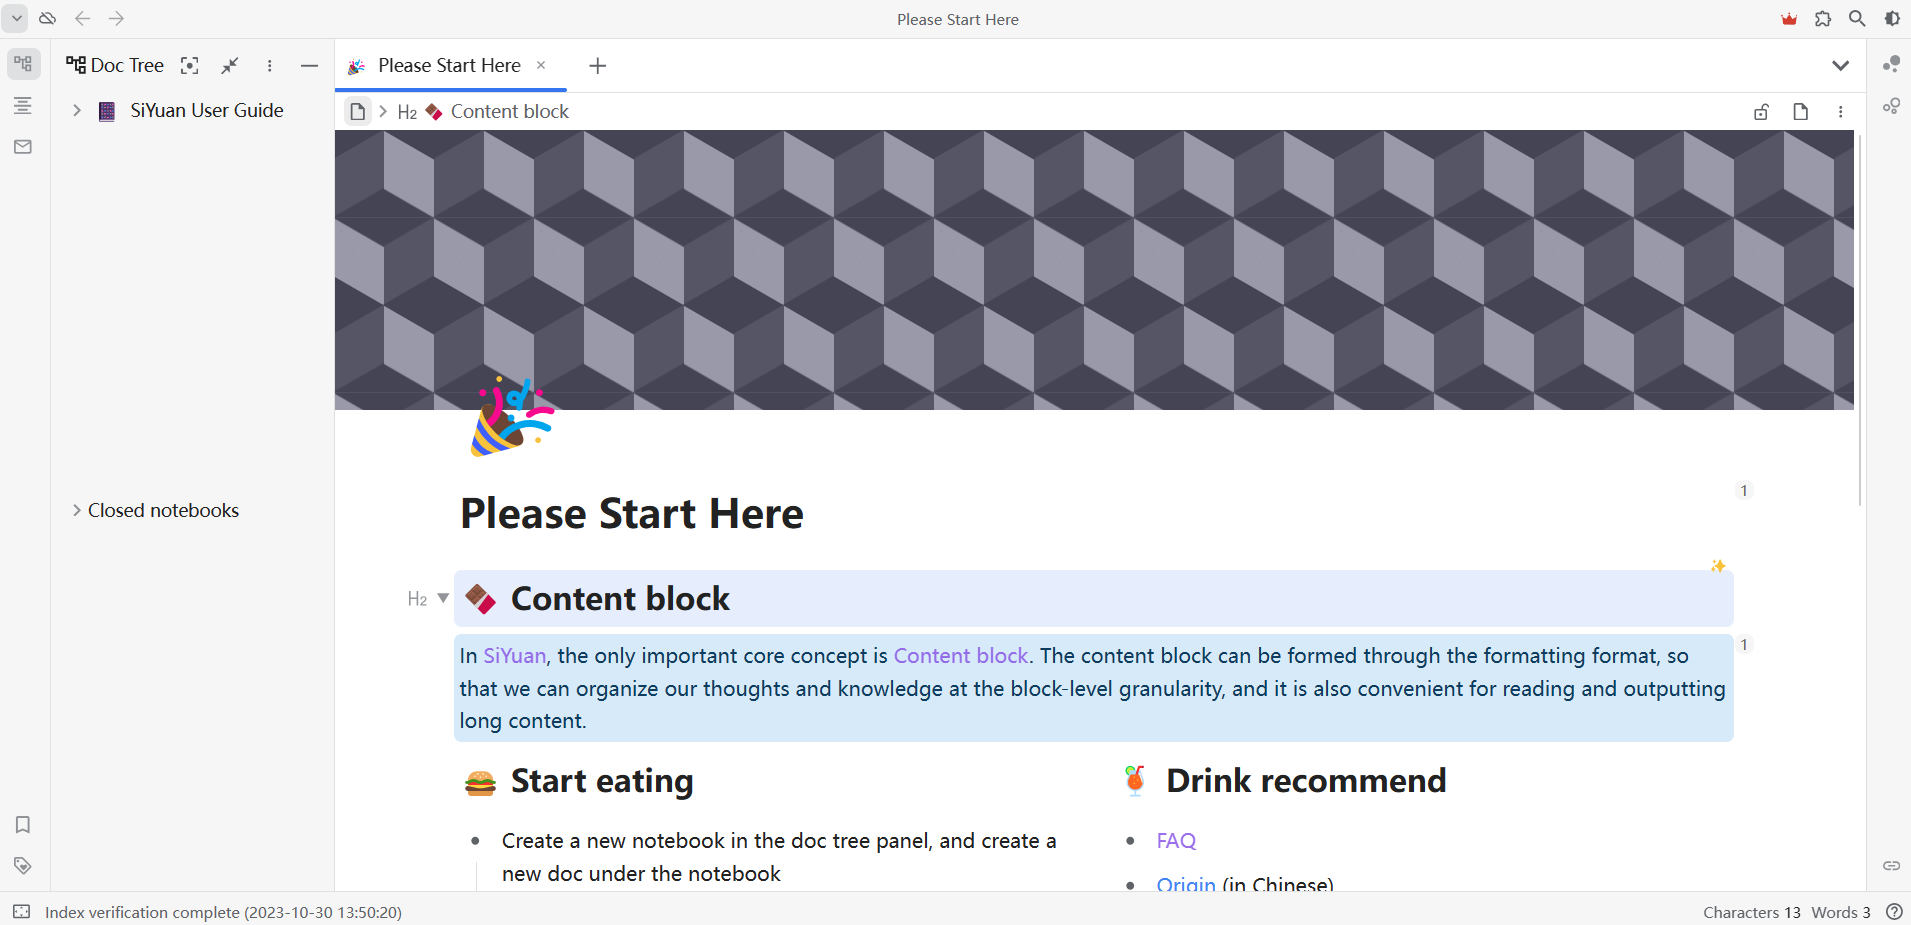Open the Inbox panel icon
This screenshot has height=925, width=1911.
pyautogui.click(x=23, y=147)
